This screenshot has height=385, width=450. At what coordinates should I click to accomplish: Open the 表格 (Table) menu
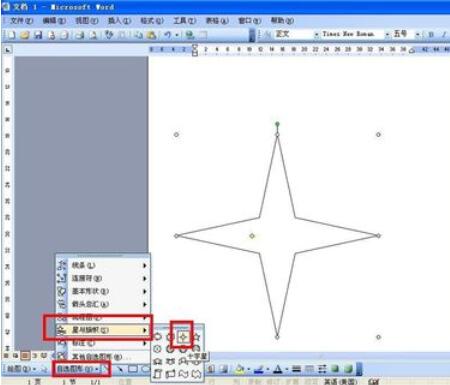coord(217,21)
